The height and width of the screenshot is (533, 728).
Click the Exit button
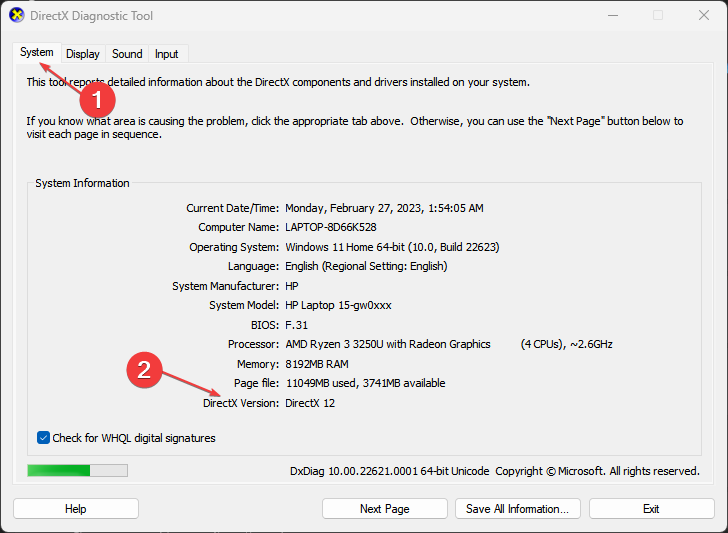coord(651,509)
